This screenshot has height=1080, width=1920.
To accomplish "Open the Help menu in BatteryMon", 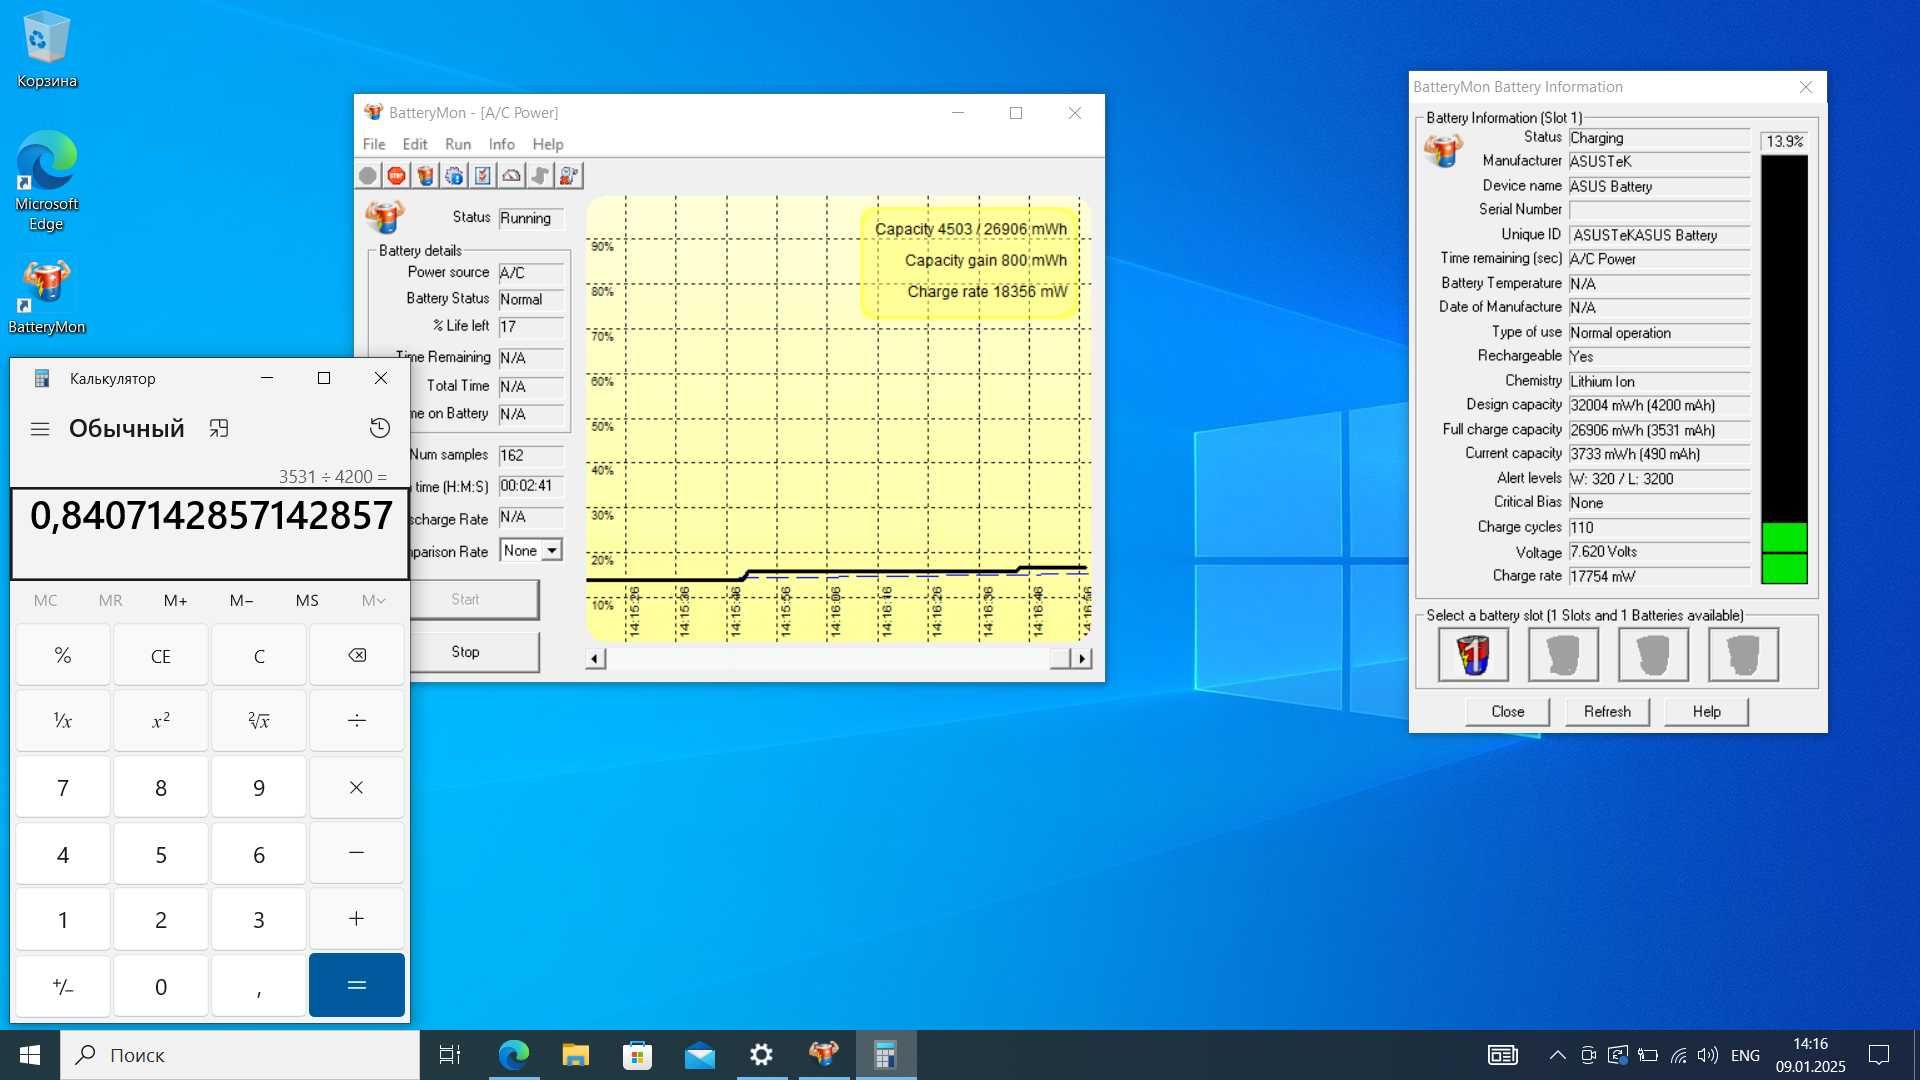I will (x=548, y=144).
